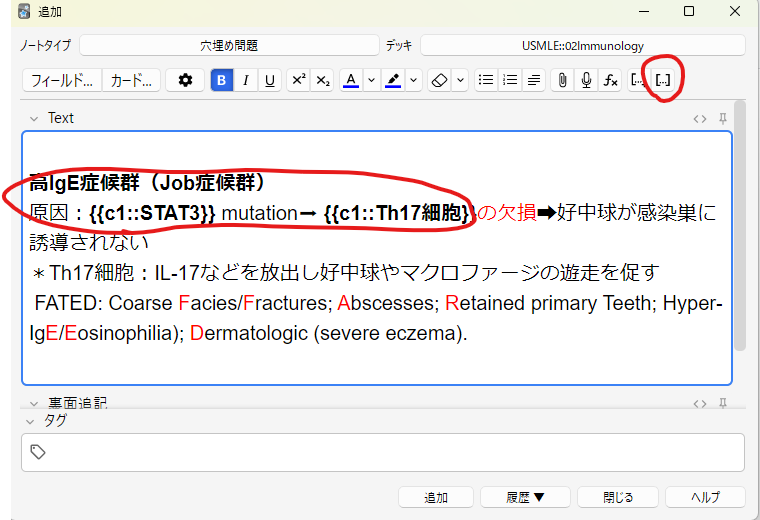
Task: Open the settings gear options
Action: [x=185, y=80]
